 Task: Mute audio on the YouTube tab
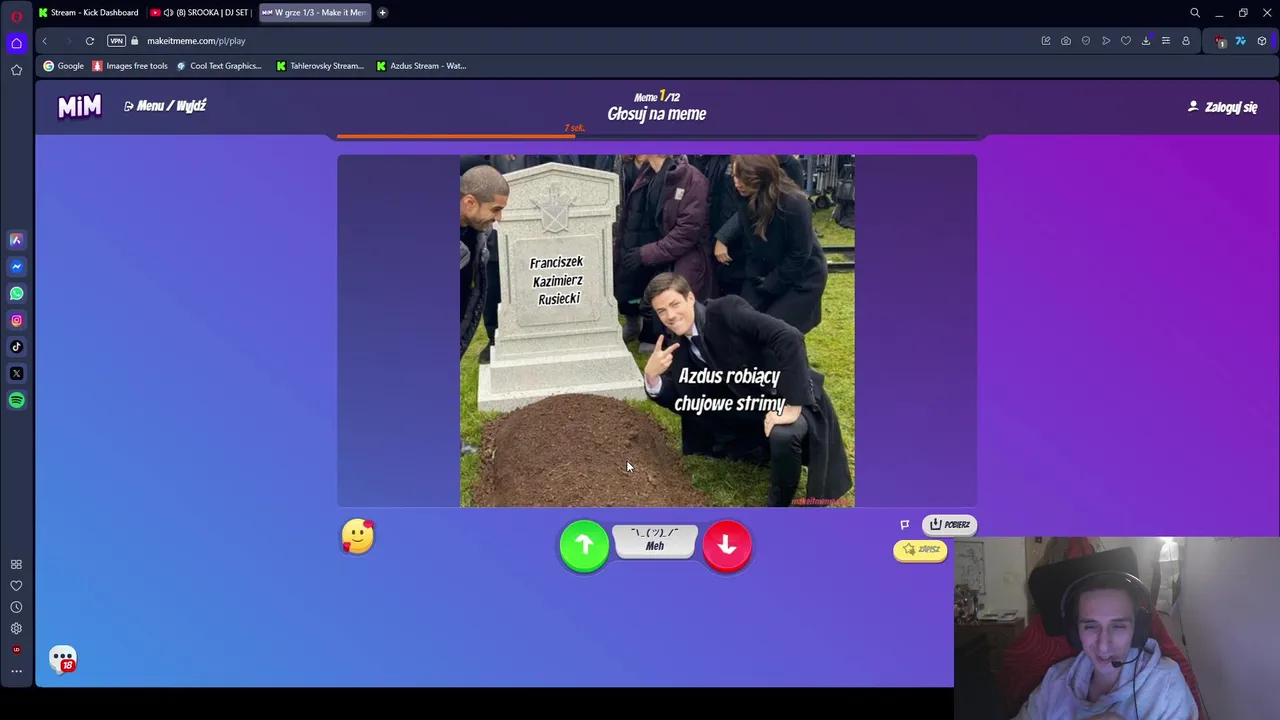pos(168,12)
